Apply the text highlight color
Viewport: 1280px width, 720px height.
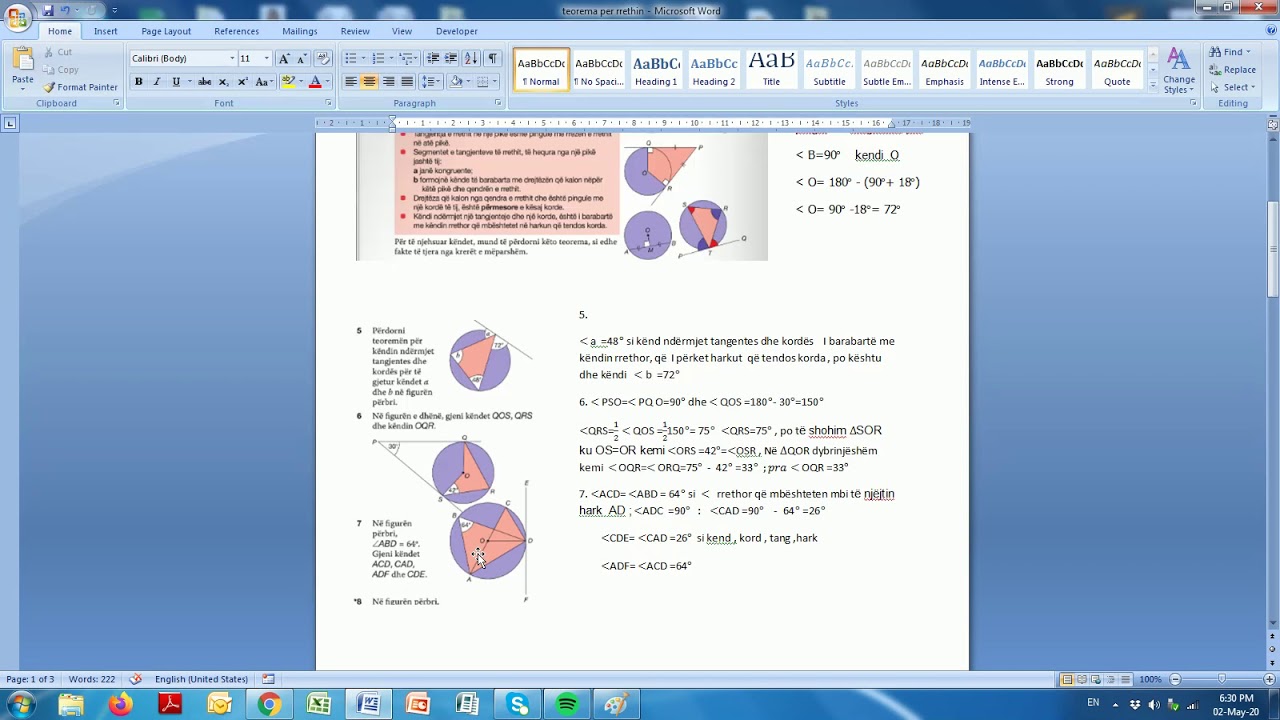click(x=288, y=82)
